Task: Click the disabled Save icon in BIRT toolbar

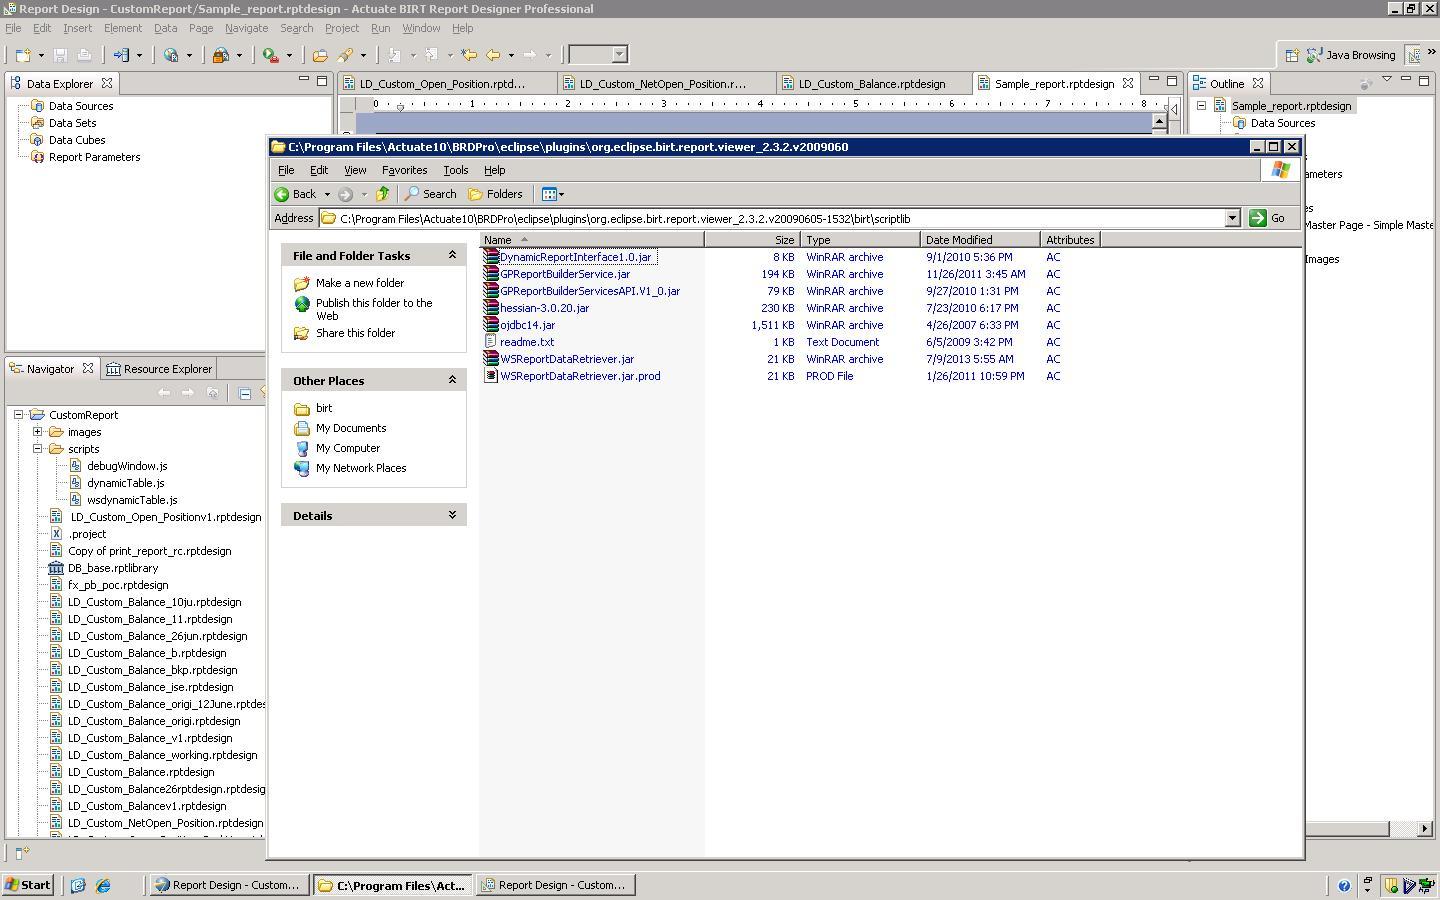Action: click(x=60, y=55)
